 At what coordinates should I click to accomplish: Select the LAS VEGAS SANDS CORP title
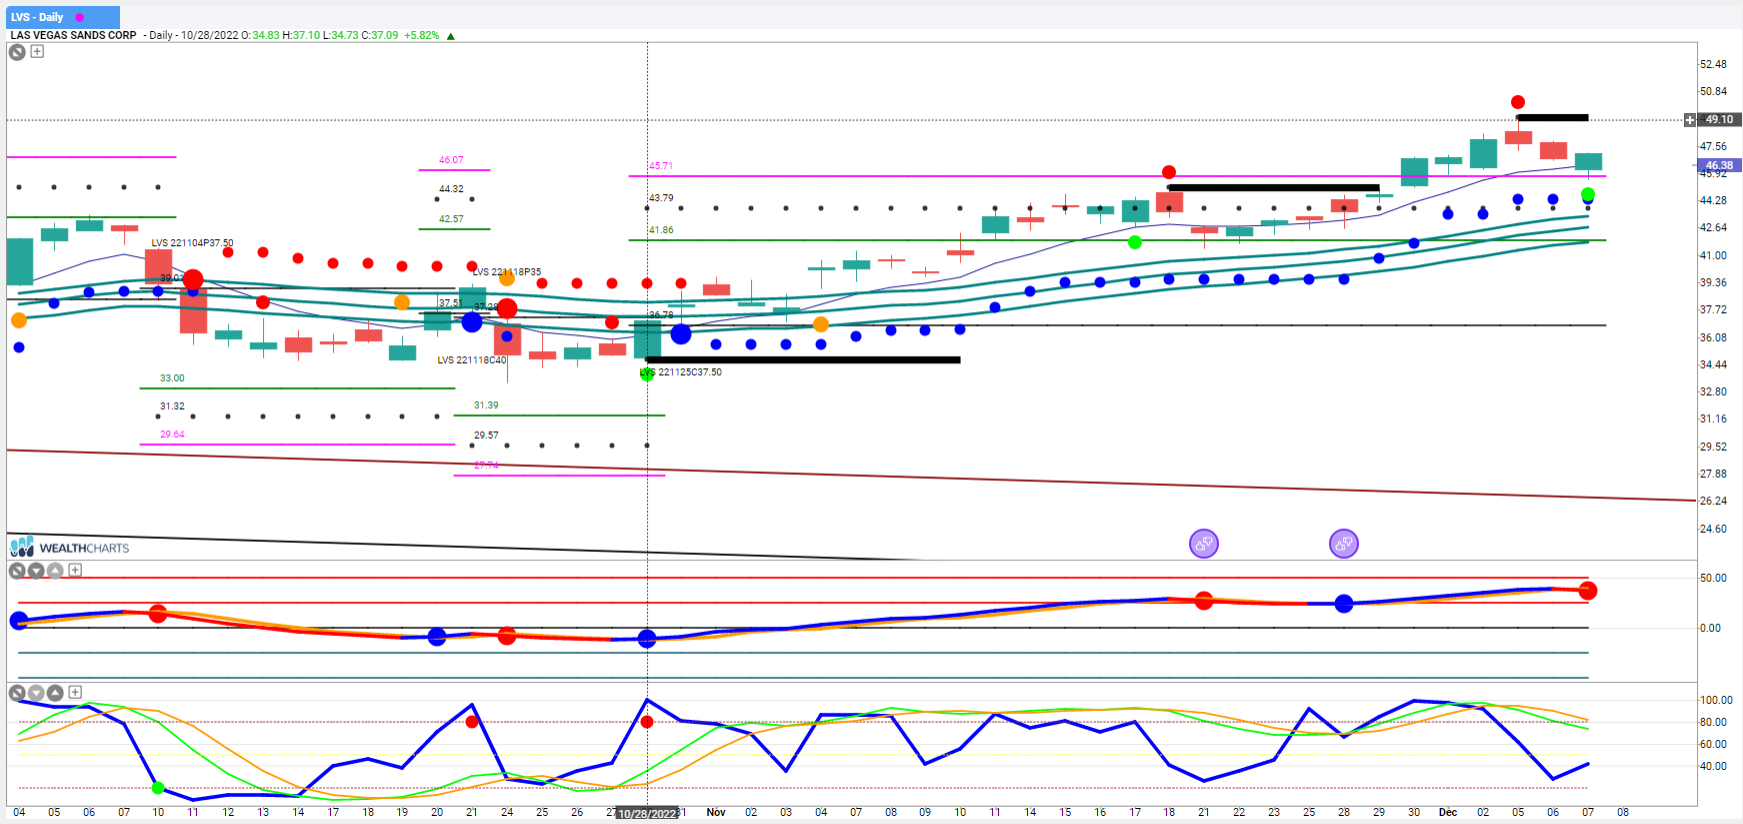pyautogui.click(x=73, y=35)
